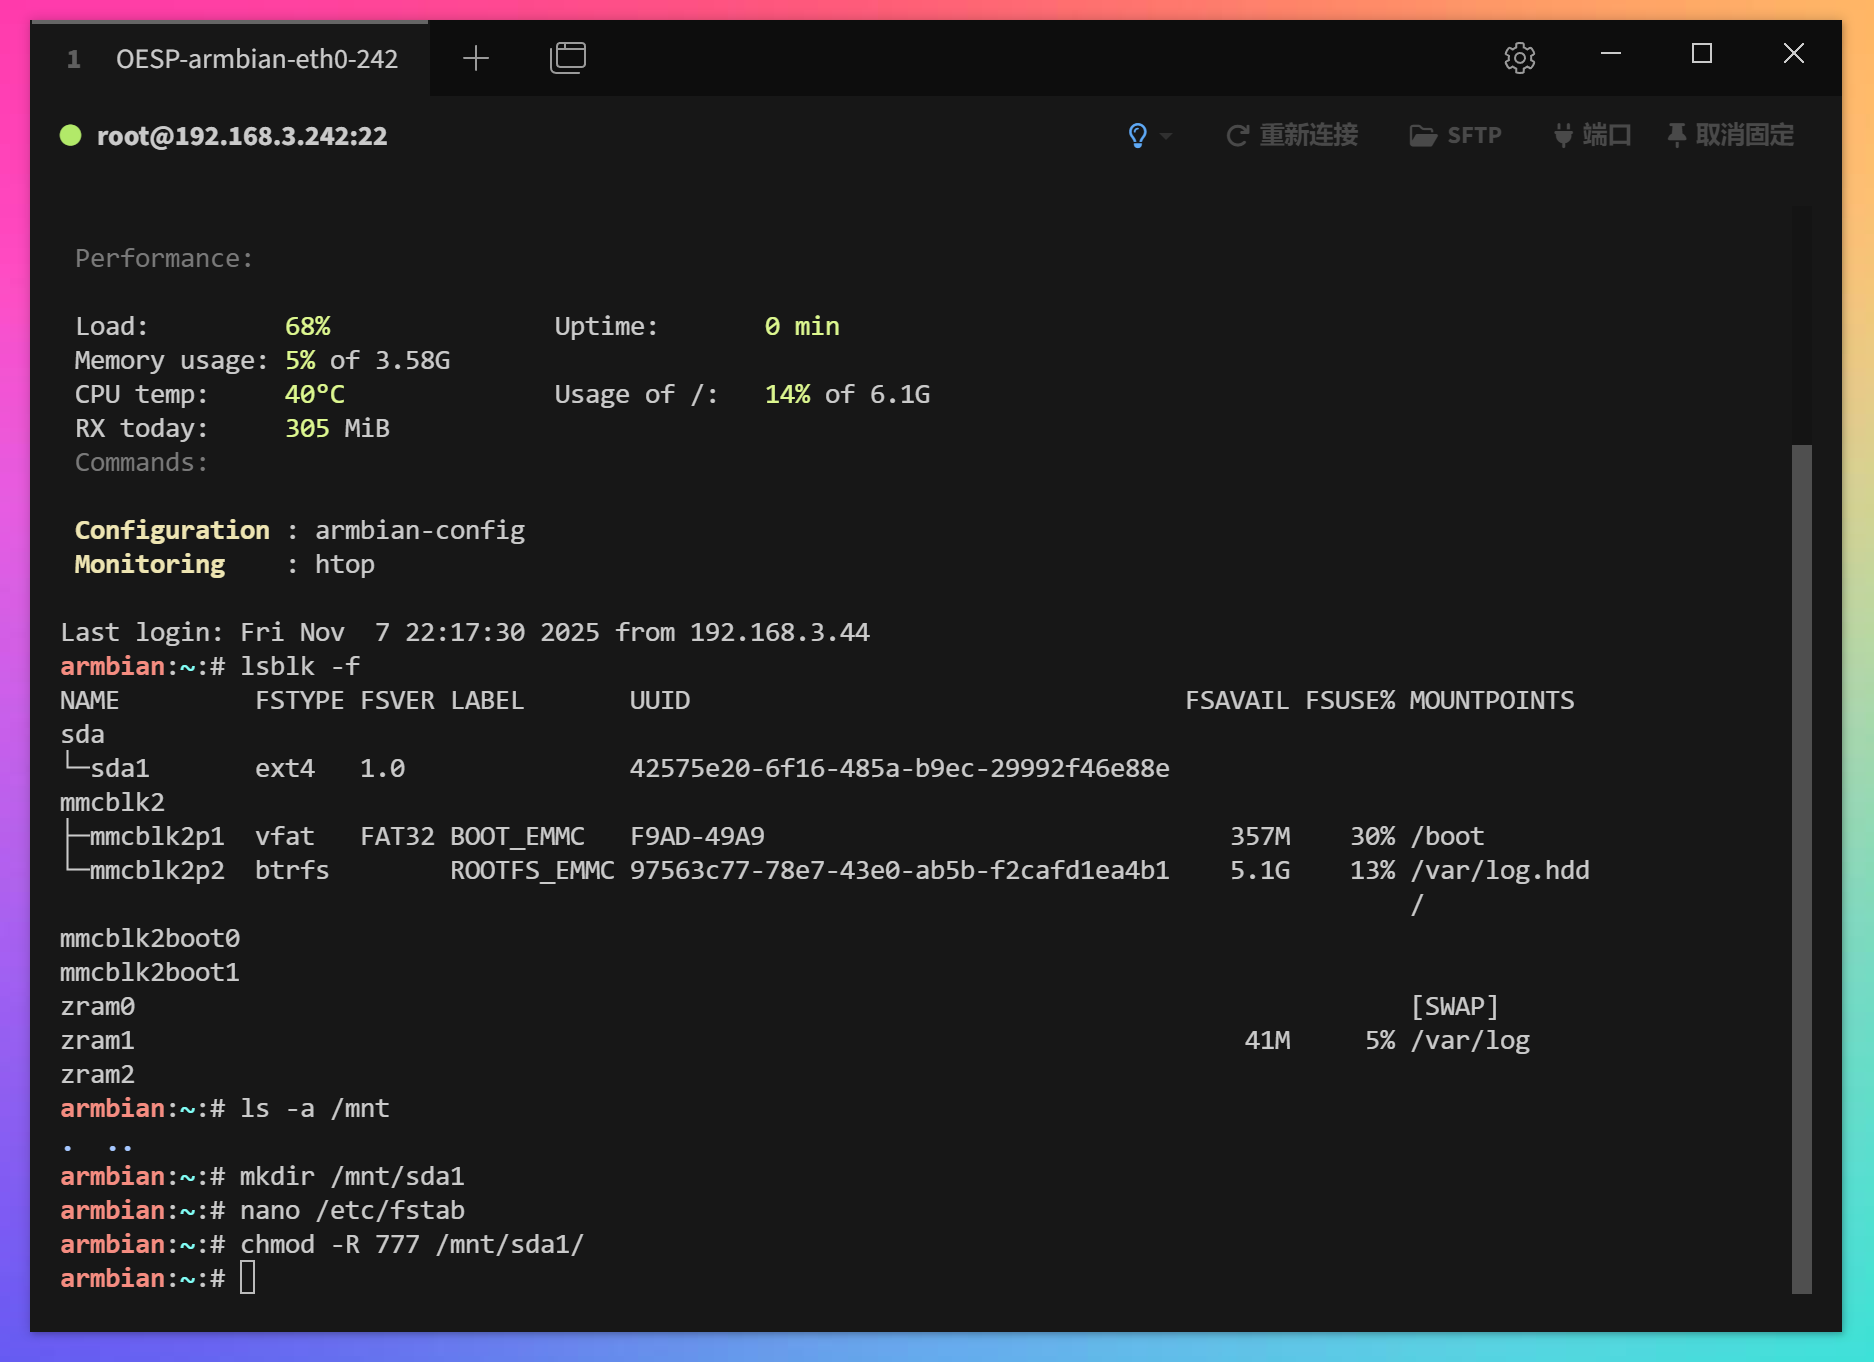Click the root@192.168.3.242:22 host label

coord(242,136)
